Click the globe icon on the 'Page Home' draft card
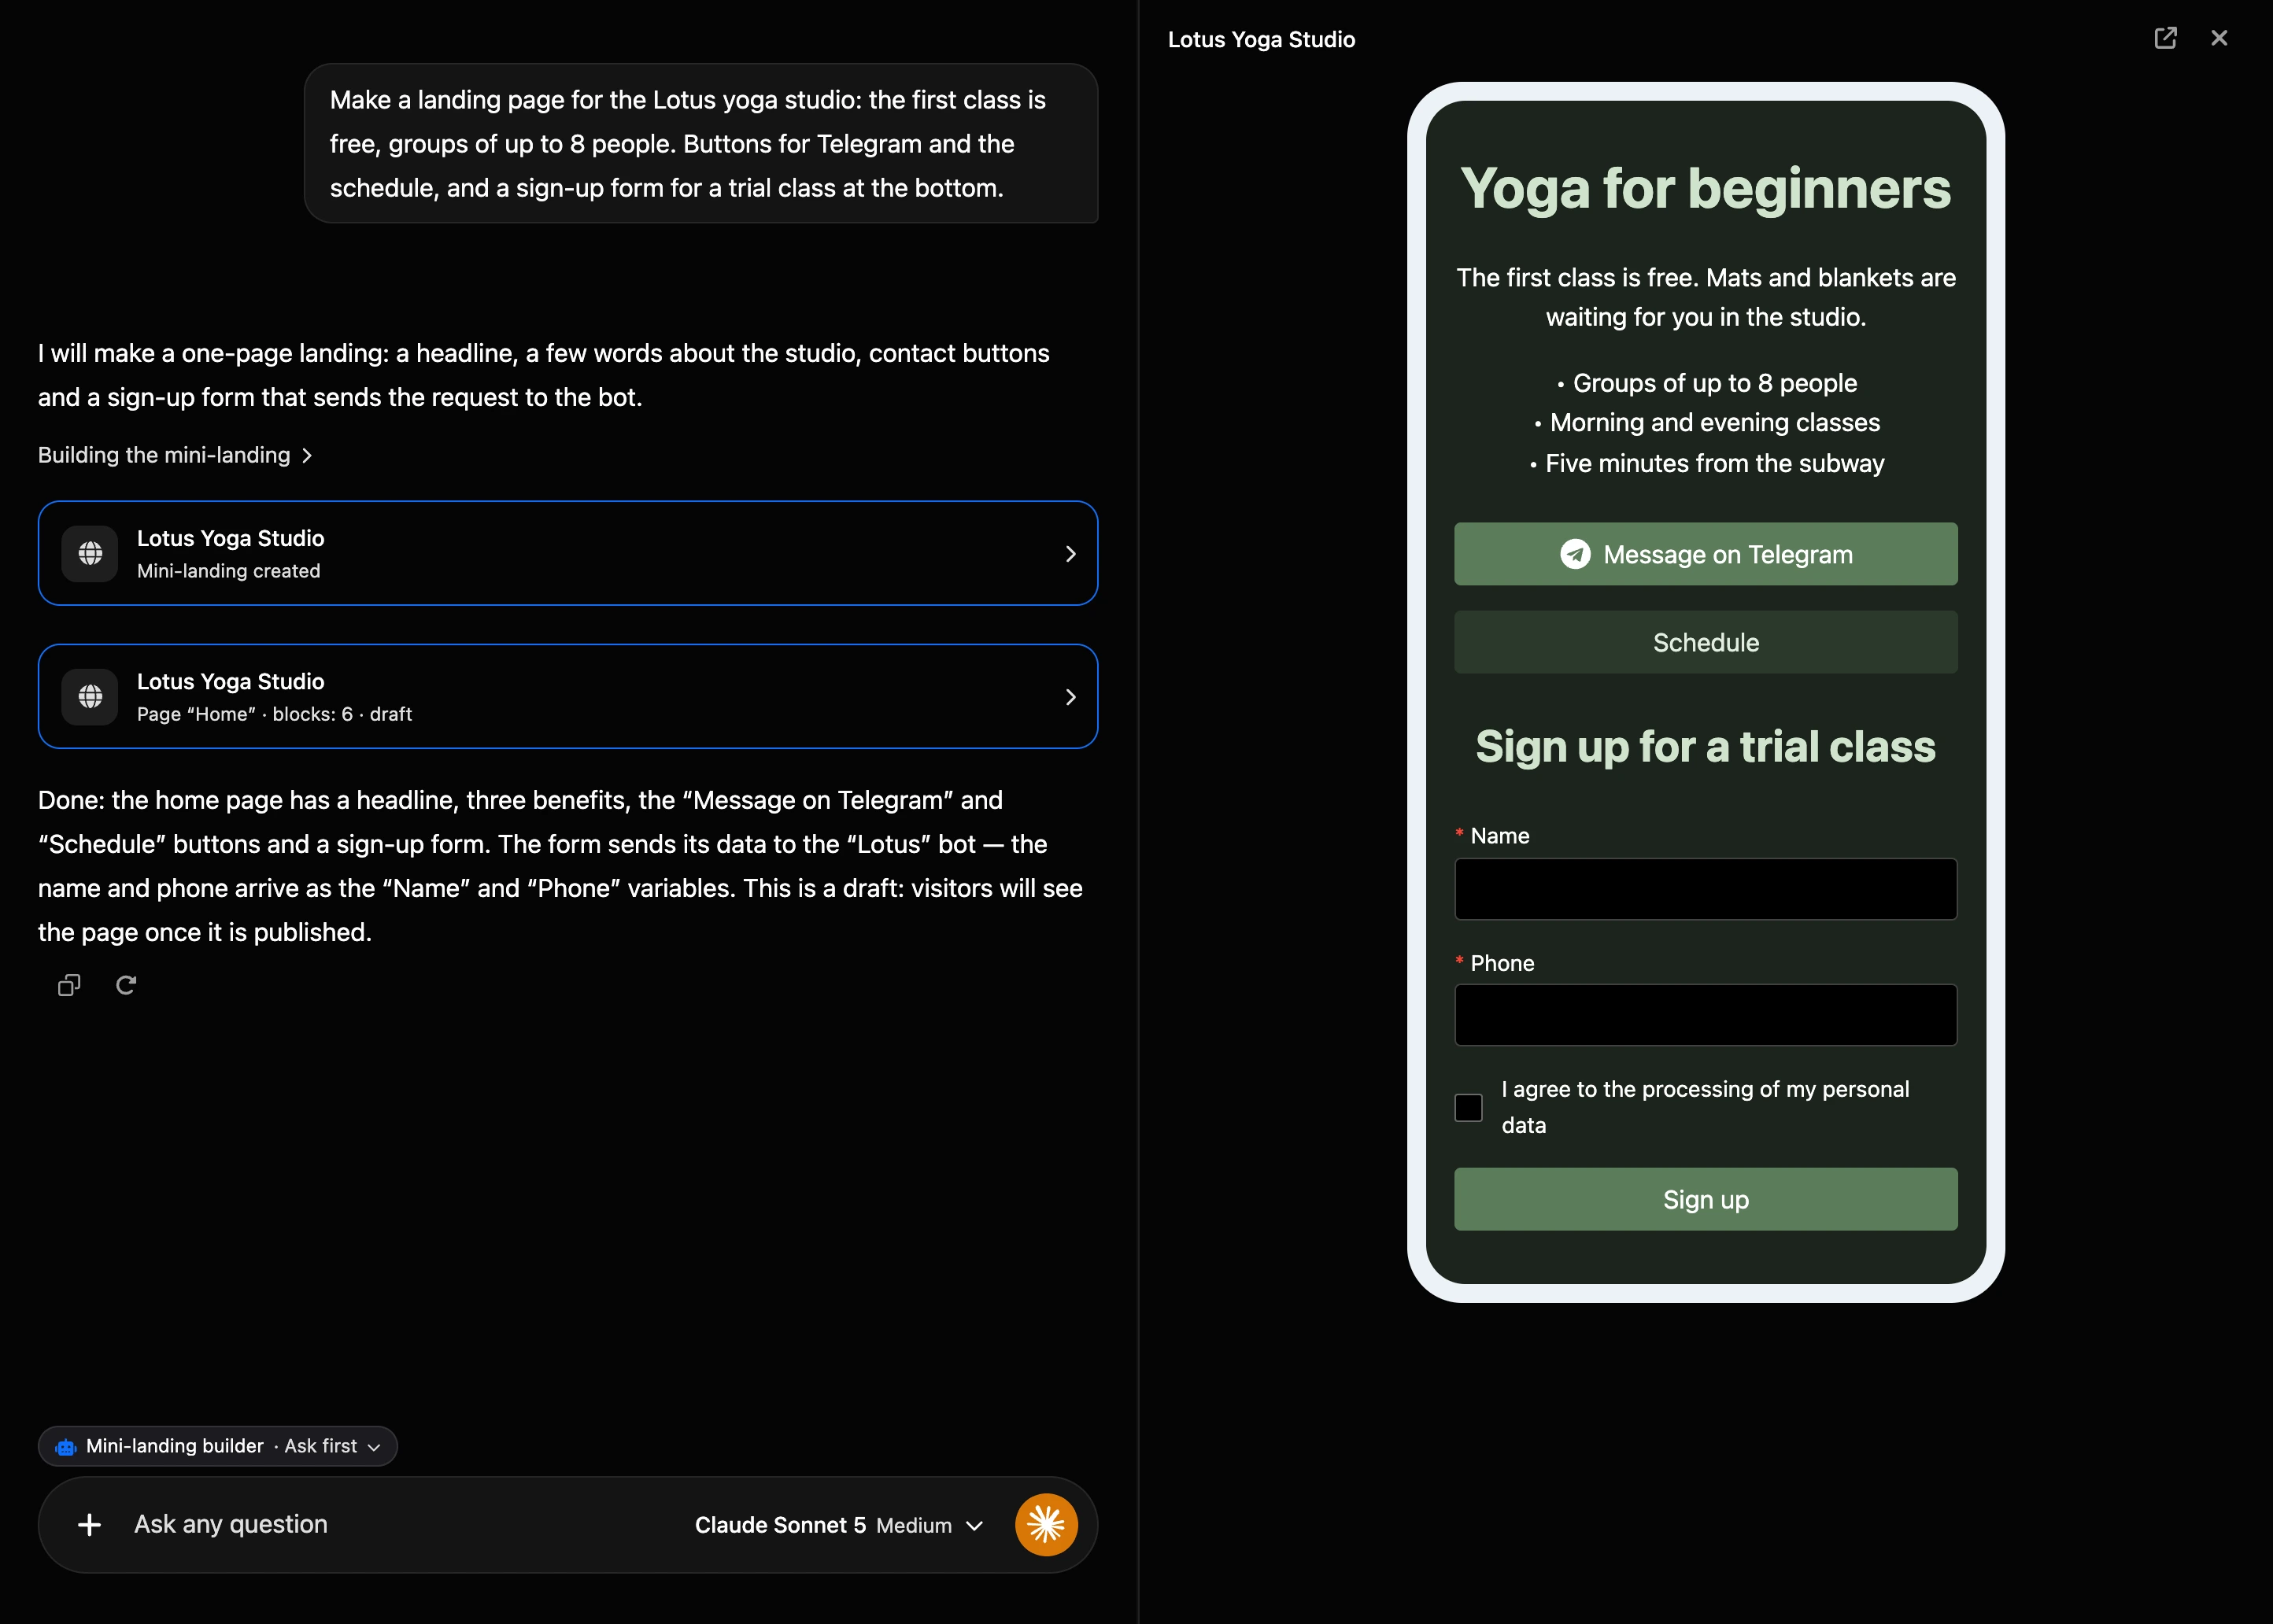This screenshot has height=1624, width=2273. tap(90, 696)
